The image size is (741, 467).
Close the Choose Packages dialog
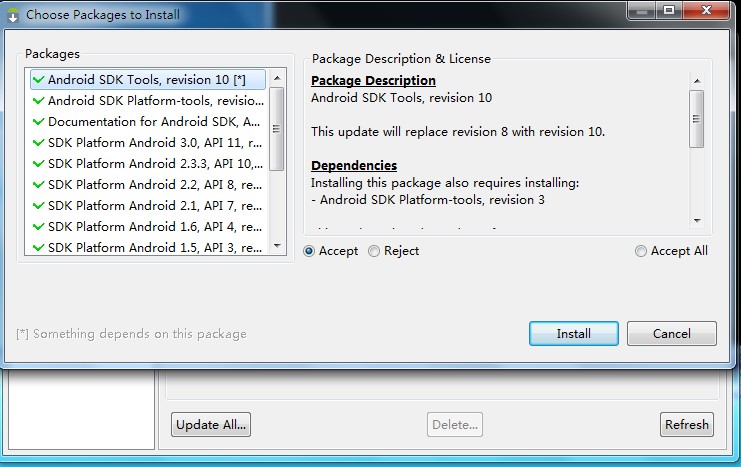click(x=706, y=10)
